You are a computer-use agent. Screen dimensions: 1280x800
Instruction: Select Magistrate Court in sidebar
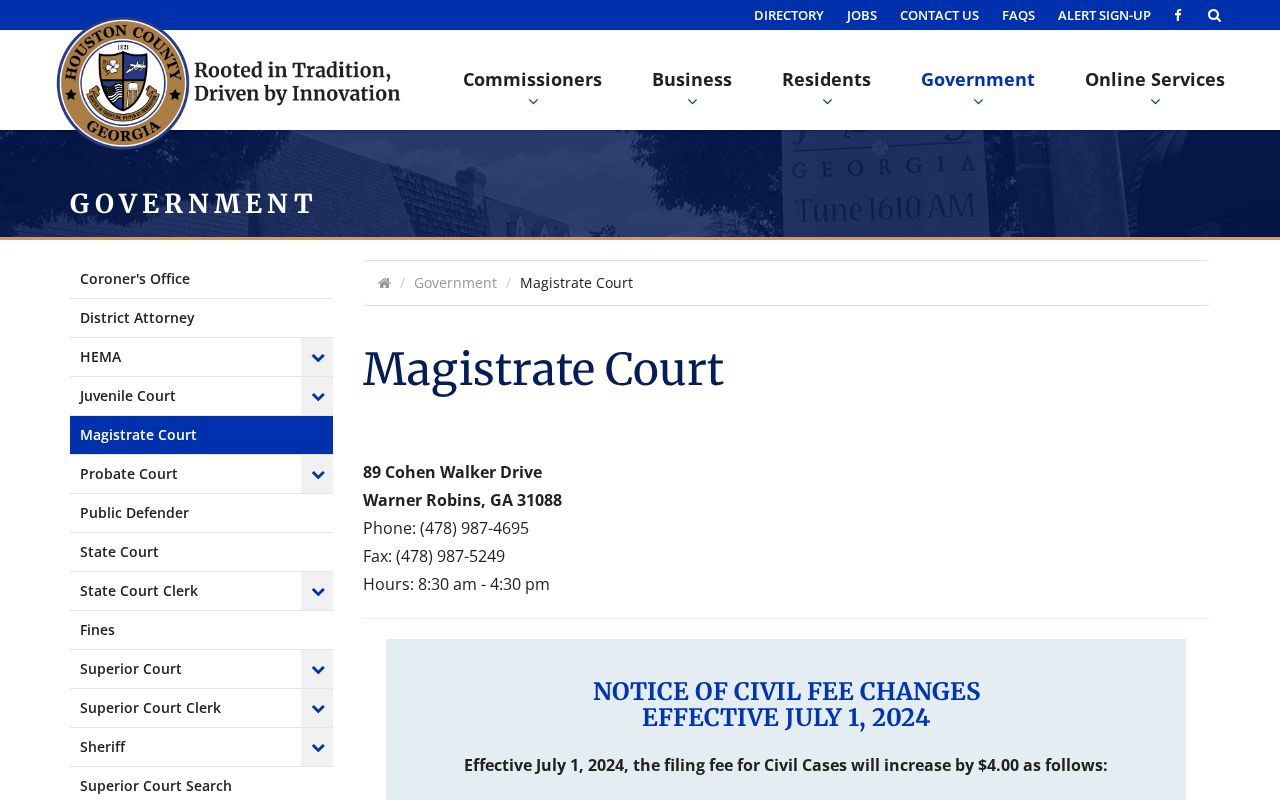tap(201, 435)
